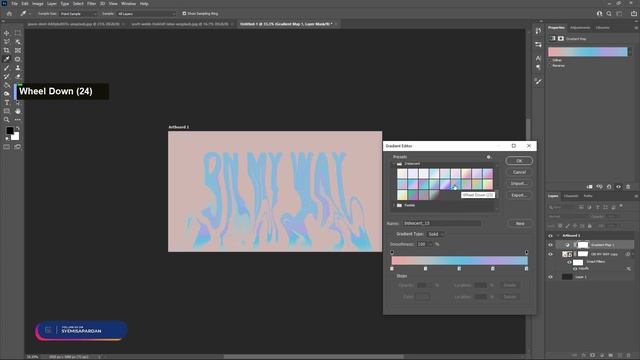
Task: Select the Eraser tool
Action: coord(18,76)
